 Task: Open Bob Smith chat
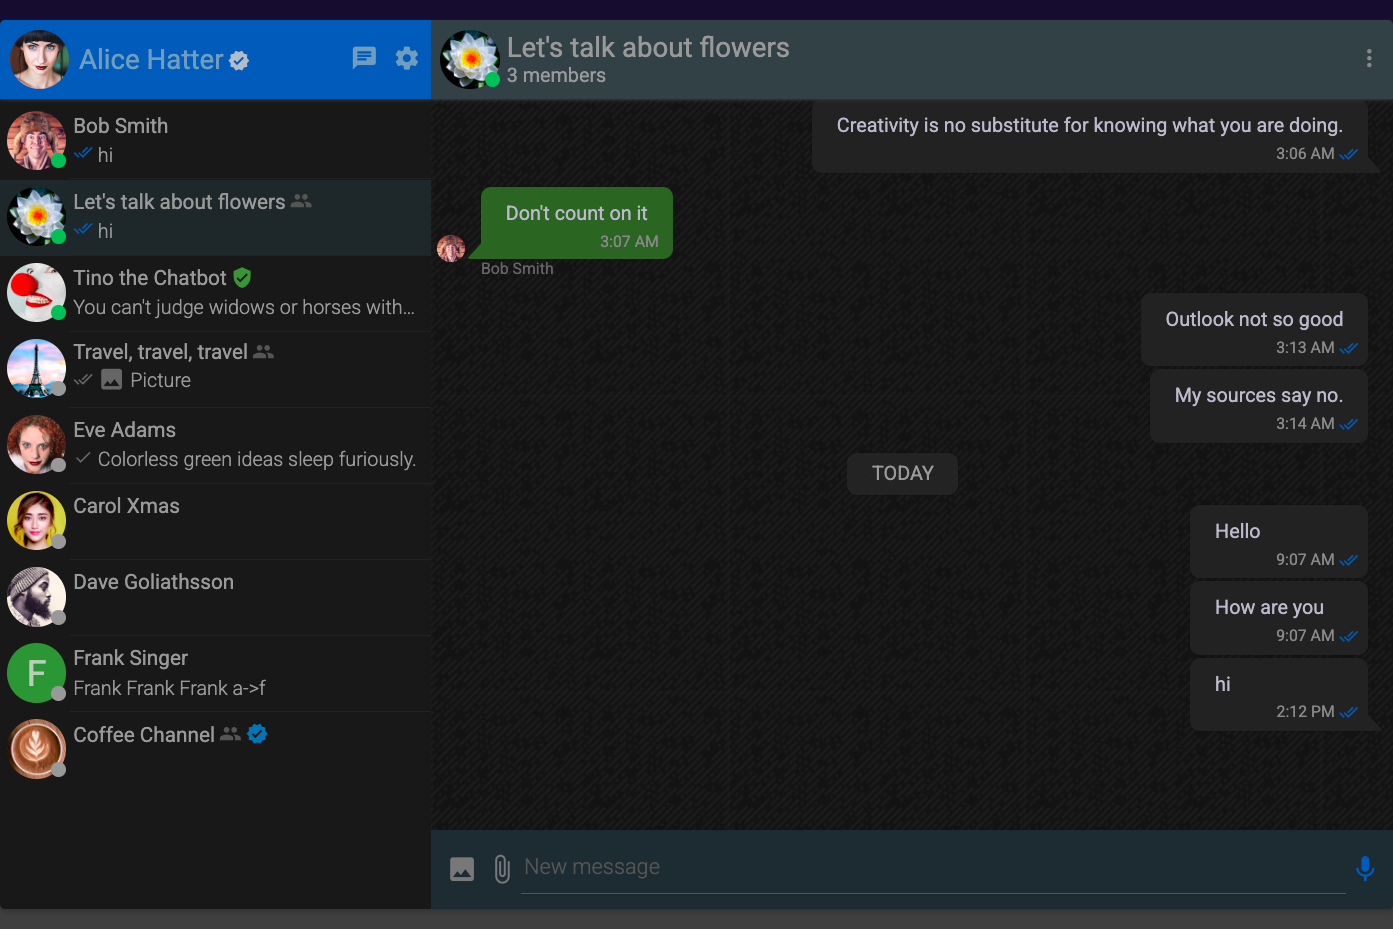point(216,141)
